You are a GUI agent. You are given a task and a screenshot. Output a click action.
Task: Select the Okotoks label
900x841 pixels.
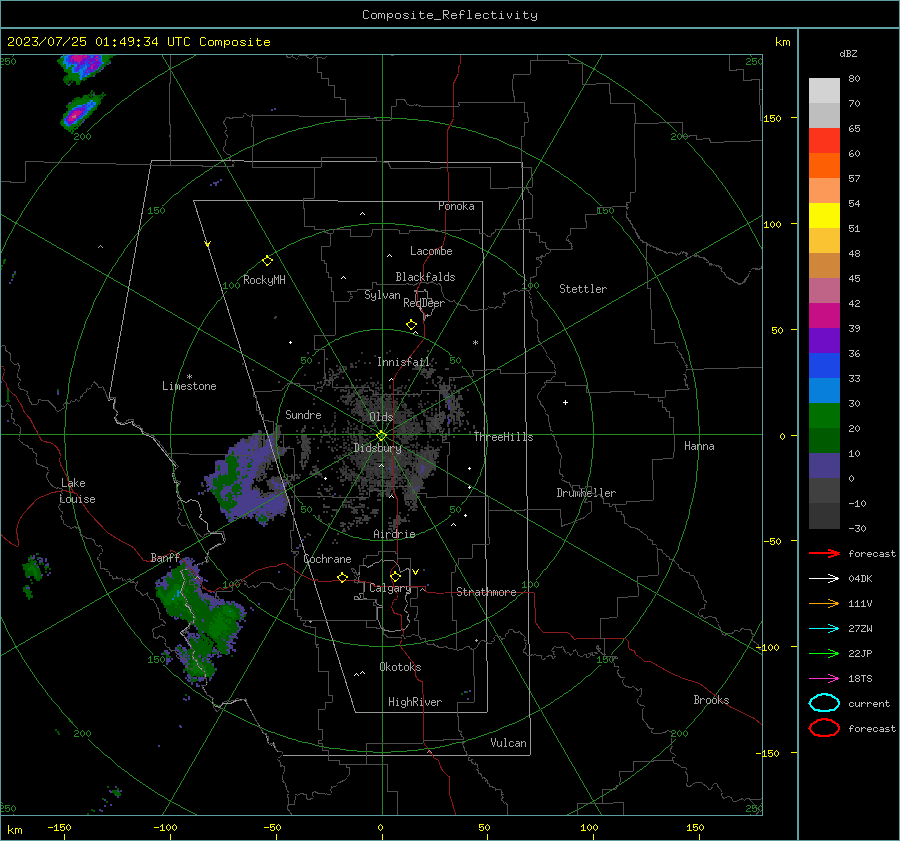(400, 667)
